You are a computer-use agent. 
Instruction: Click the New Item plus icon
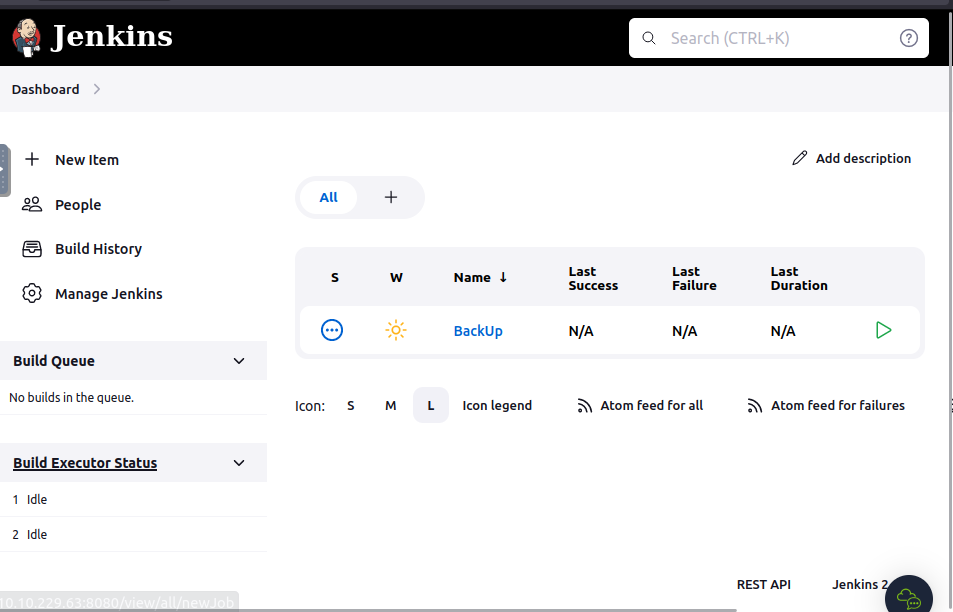click(32, 159)
